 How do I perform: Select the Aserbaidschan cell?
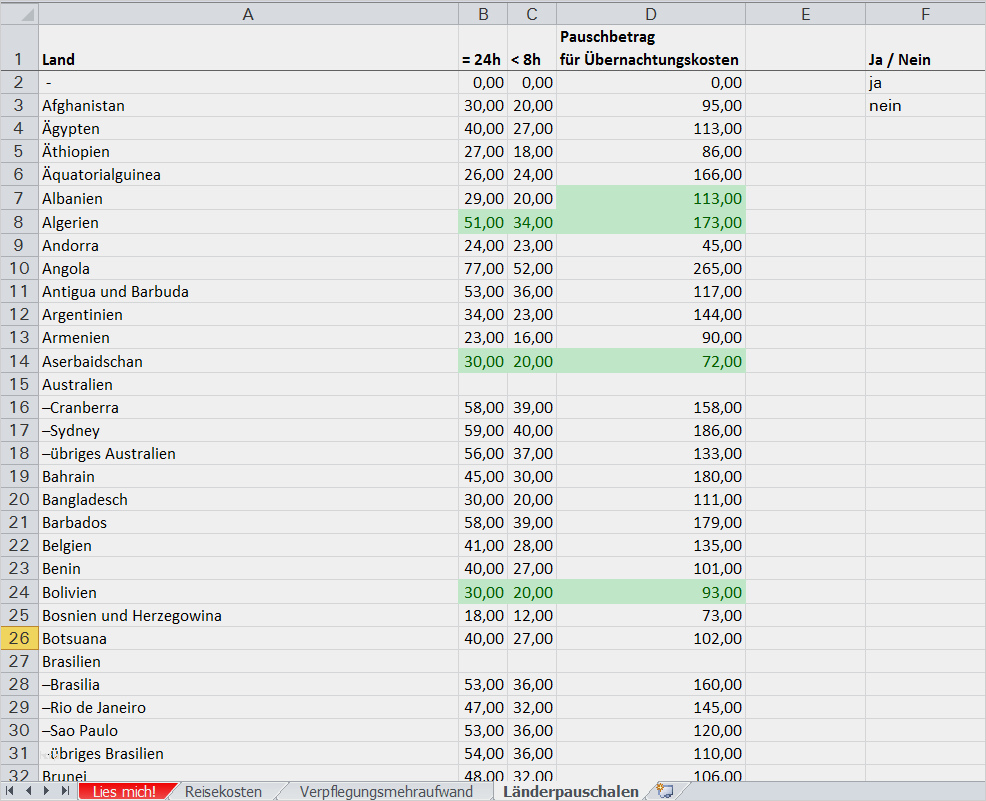coord(248,361)
